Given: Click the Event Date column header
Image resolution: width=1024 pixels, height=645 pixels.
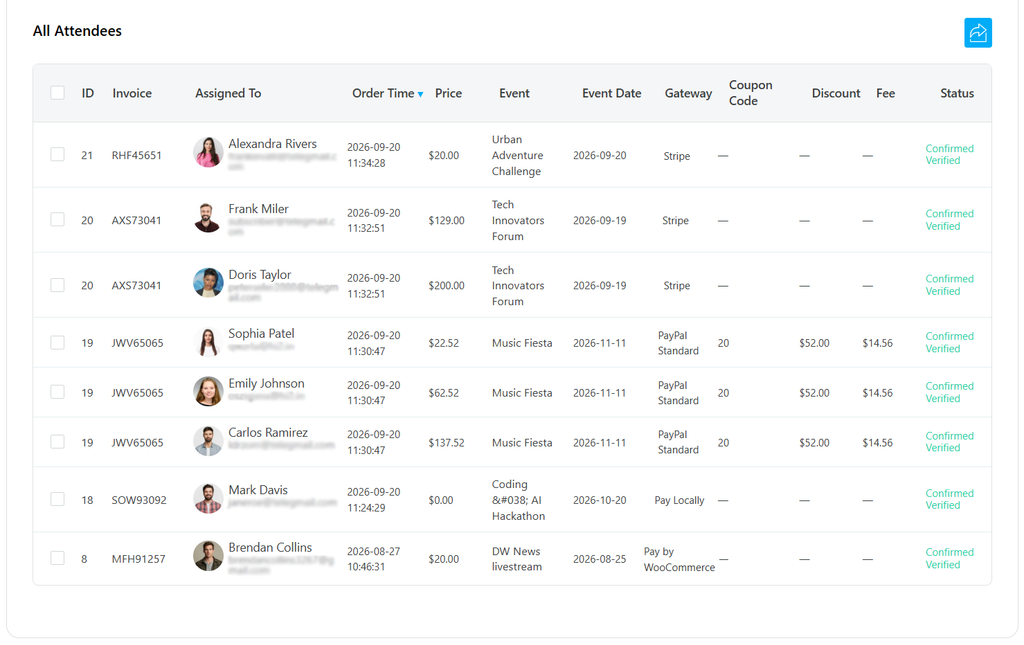Looking at the screenshot, I should (611, 93).
